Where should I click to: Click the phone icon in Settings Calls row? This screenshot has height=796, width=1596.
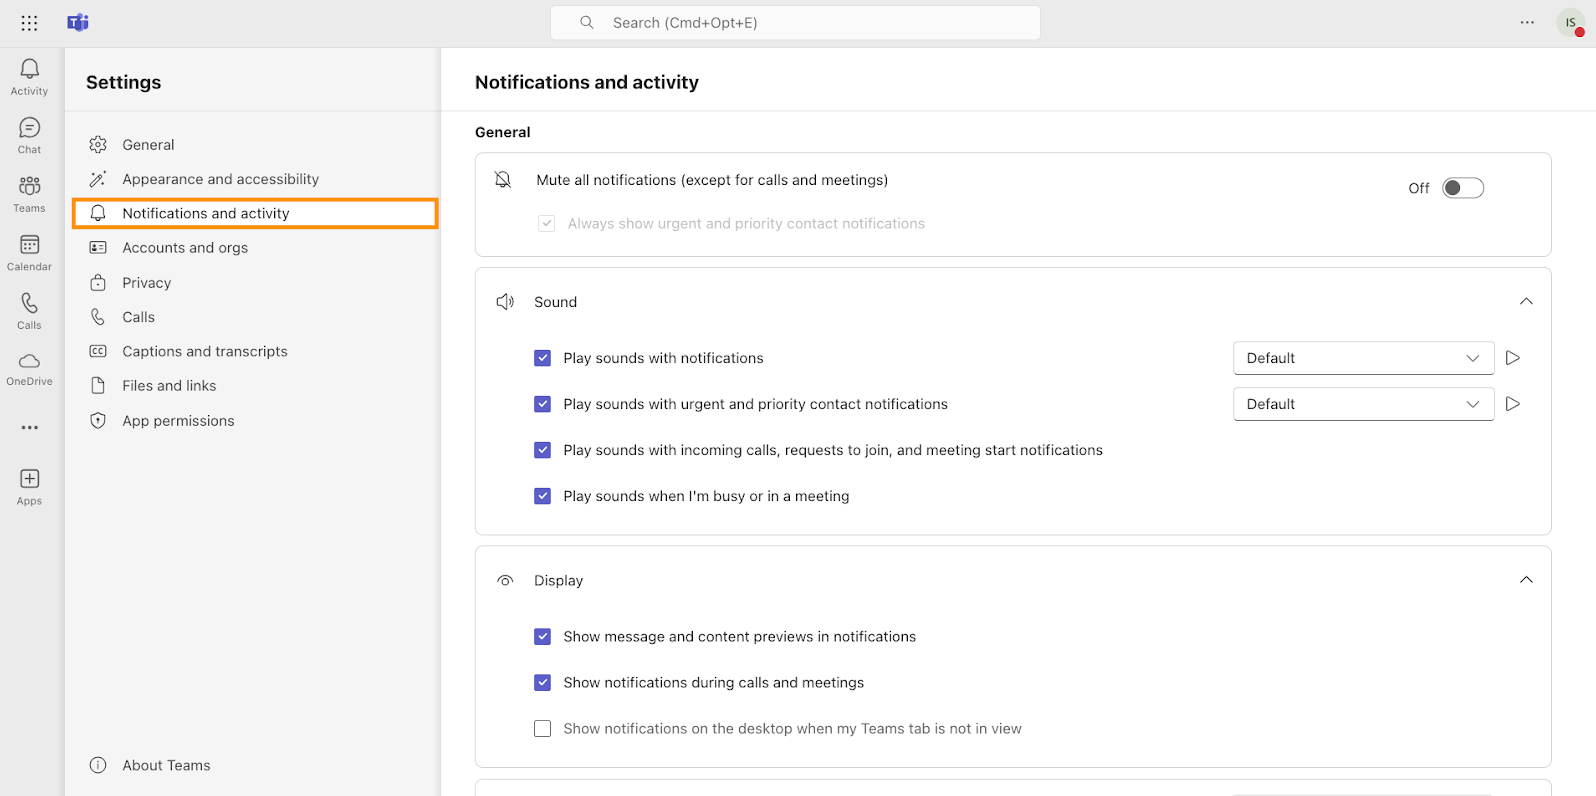tap(98, 317)
